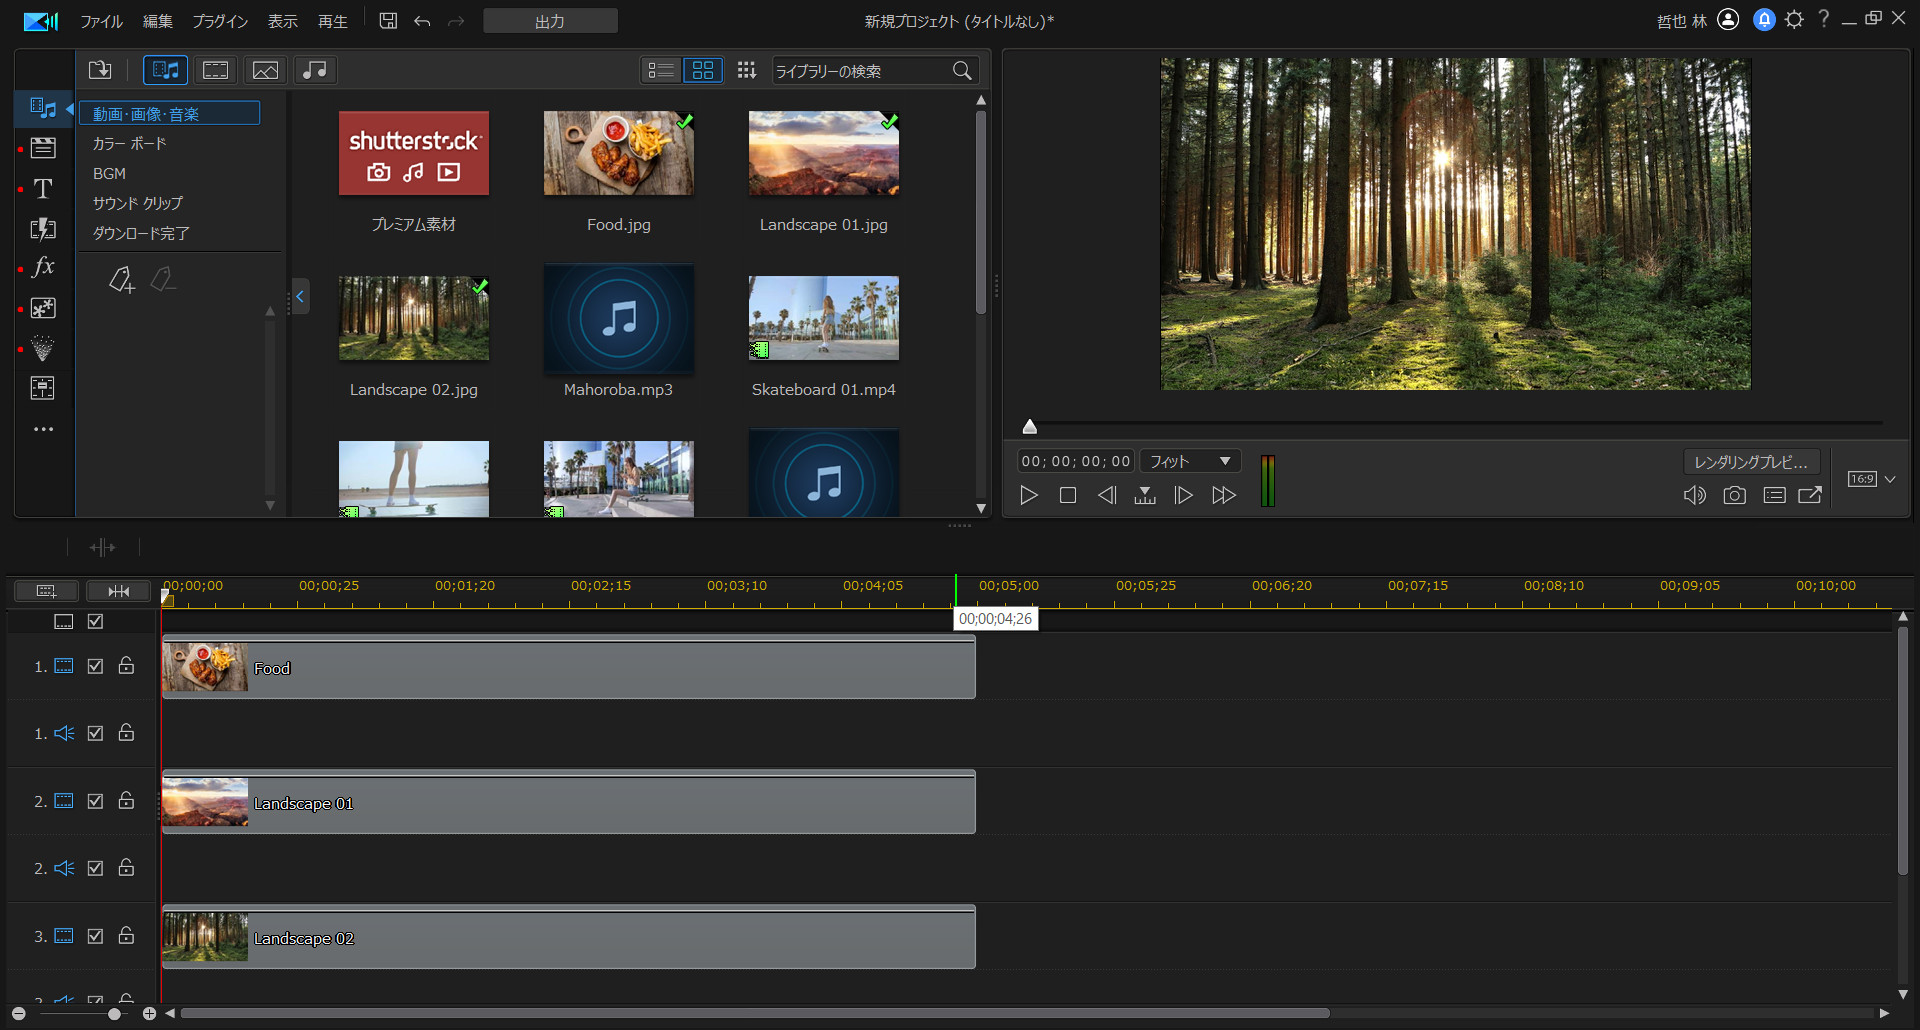Select the Landscape 01 timeline clip
Viewport: 1920px width, 1030px height.
(x=569, y=802)
